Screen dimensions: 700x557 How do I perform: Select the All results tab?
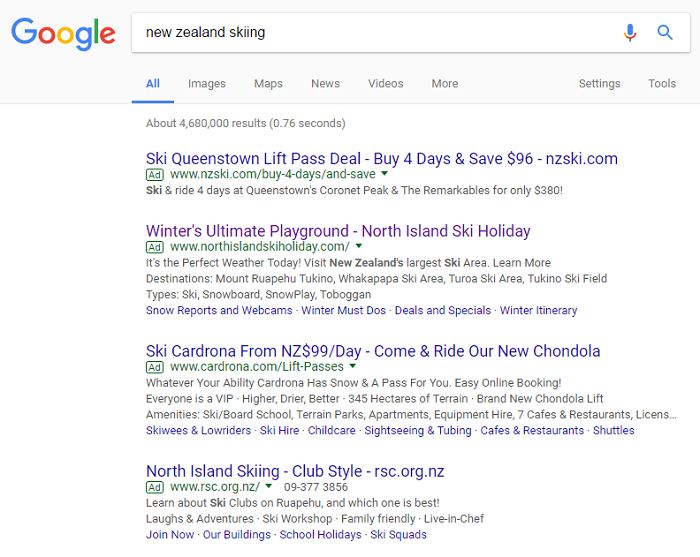153,83
